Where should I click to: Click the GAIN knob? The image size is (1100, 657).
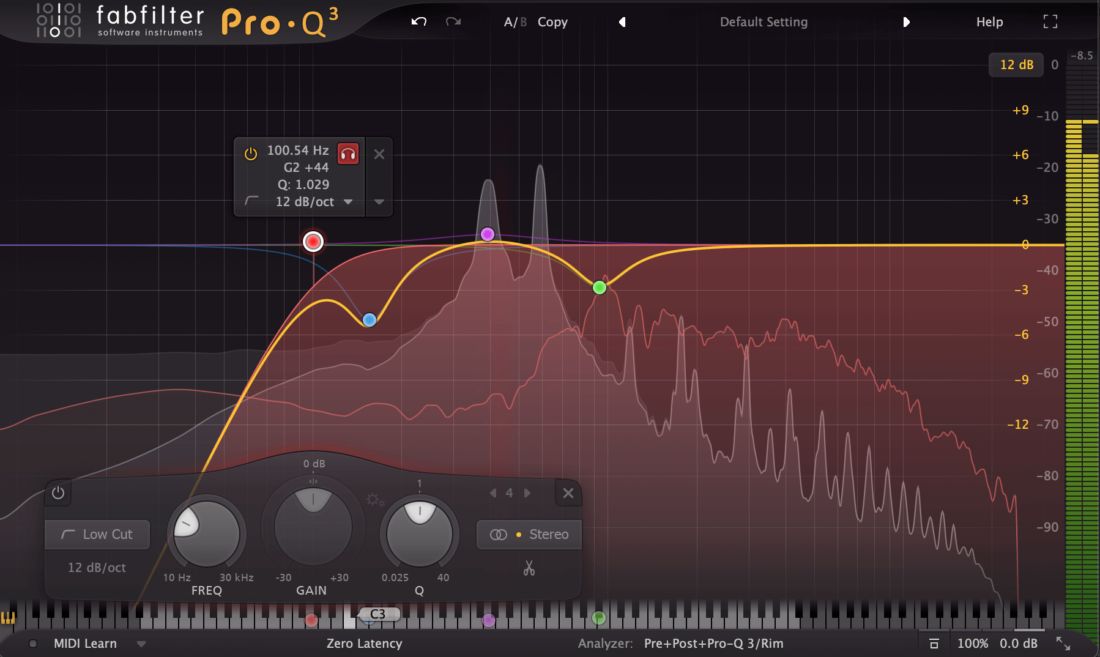point(312,526)
